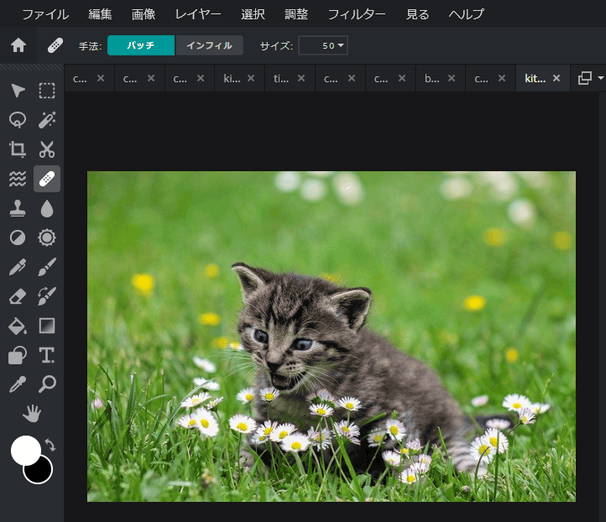Screen dimensions: 606x522
Task: Open the サイズ 50 dropdown
Action: pyautogui.click(x=323, y=46)
